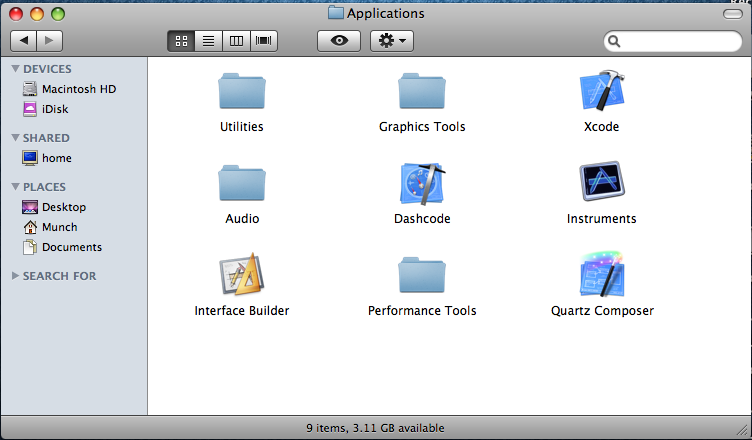Screen dimensions: 752x440
Task: Click the Graphics Tools name label
Action: [x=422, y=127]
